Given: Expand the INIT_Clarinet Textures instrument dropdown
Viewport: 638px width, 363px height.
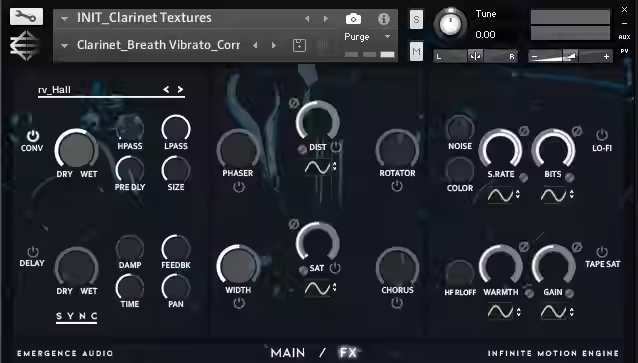Looking at the screenshot, I should click(x=64, y=19).
